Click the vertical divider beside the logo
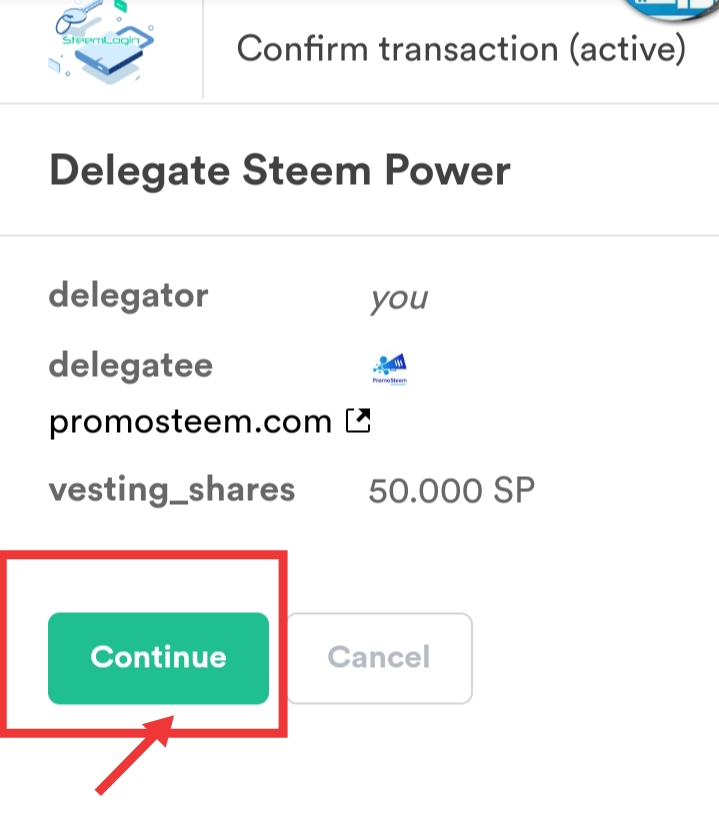The image size is (719, 815). coord(203,48)
